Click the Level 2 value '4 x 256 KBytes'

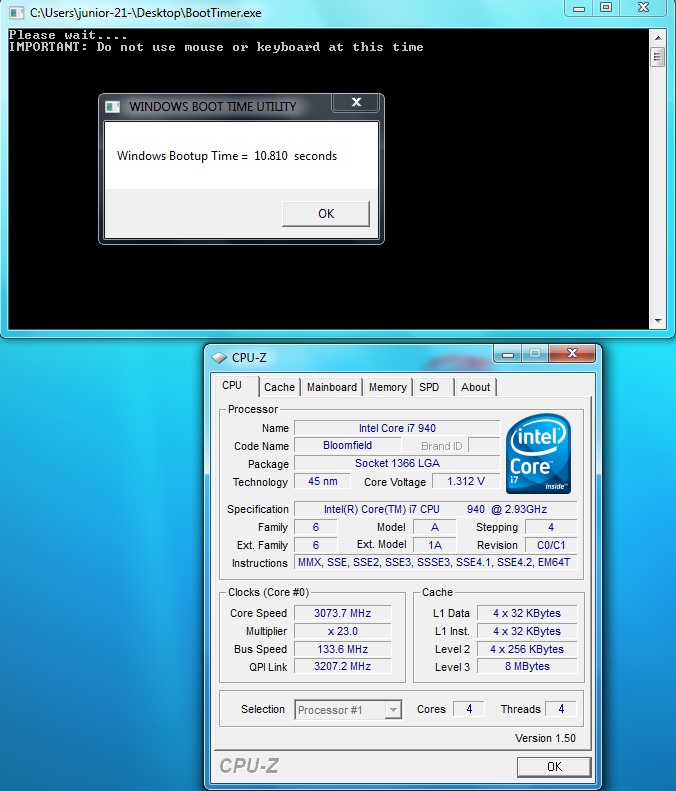point(527,649)
